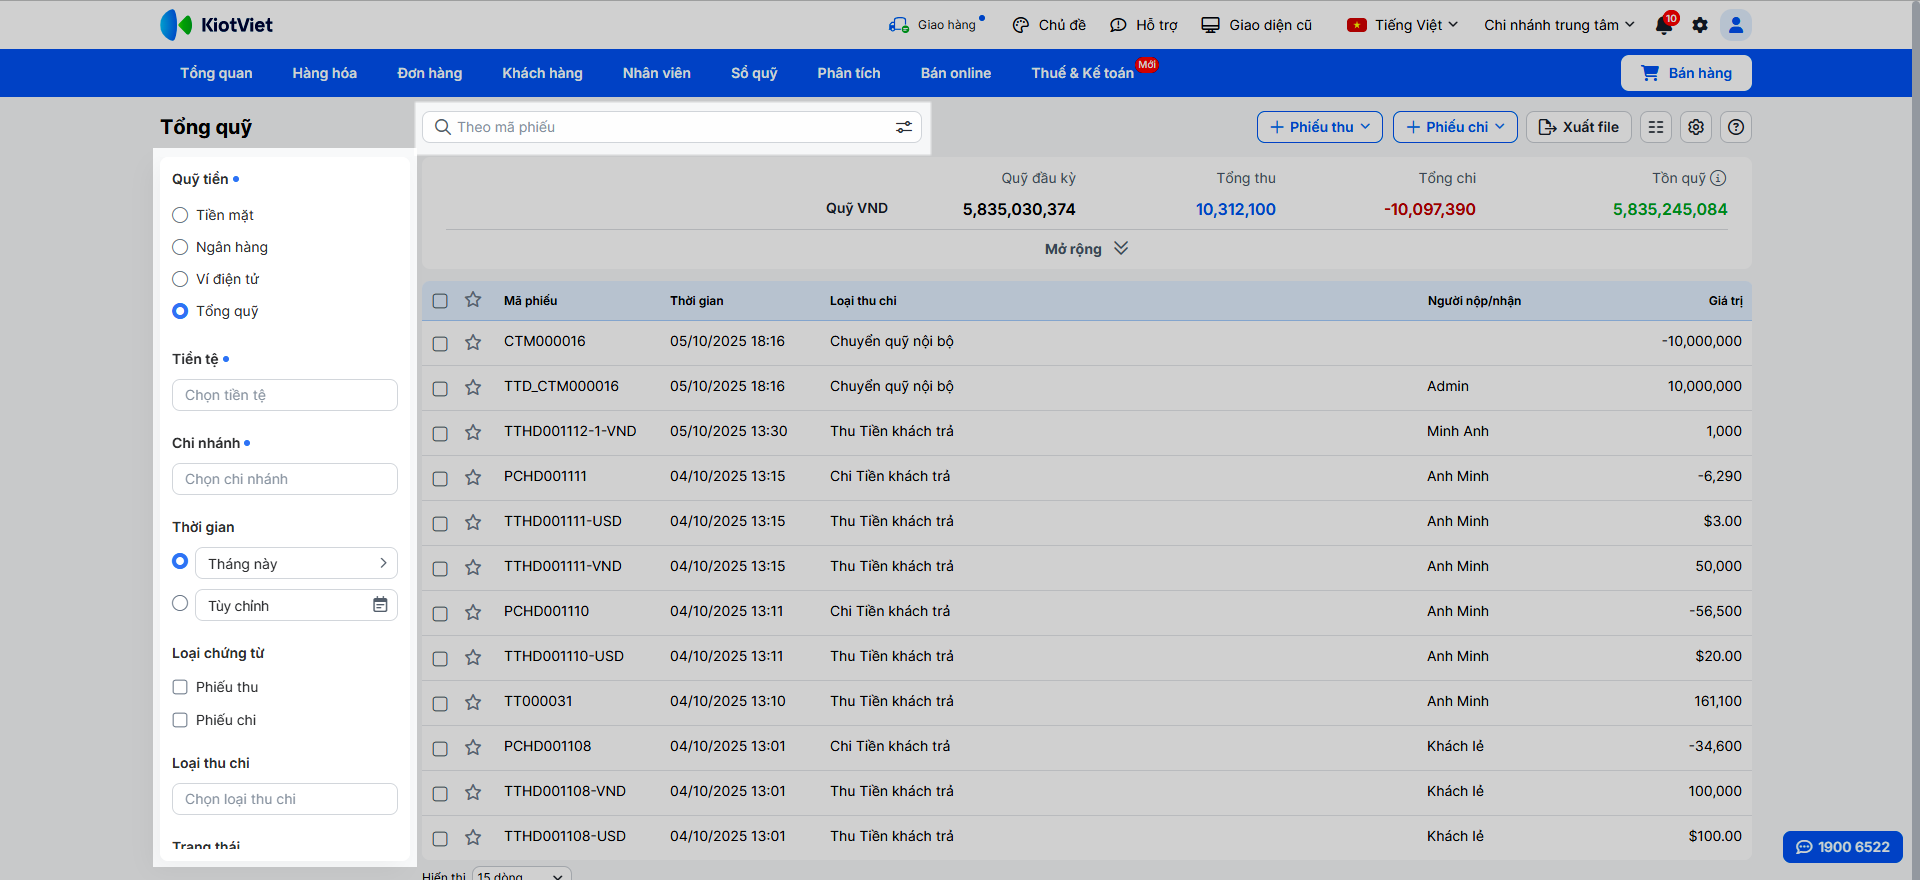Open the calendar icon for Tùy chỉnh
Image resolution: width=1920 pixels, height=880 pixels.
tap(380, 605)
